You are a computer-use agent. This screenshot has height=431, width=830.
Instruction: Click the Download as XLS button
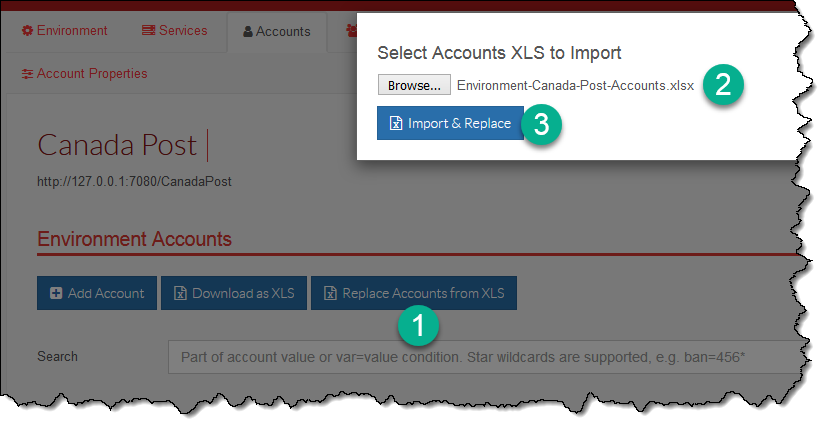point(234,293)
